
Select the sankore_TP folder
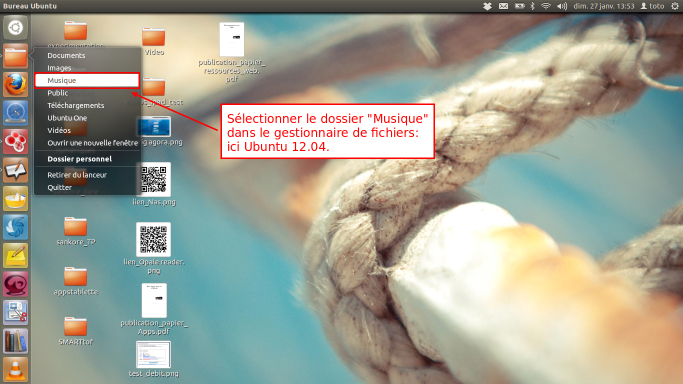pyautogui.click(x=76, y=231)
